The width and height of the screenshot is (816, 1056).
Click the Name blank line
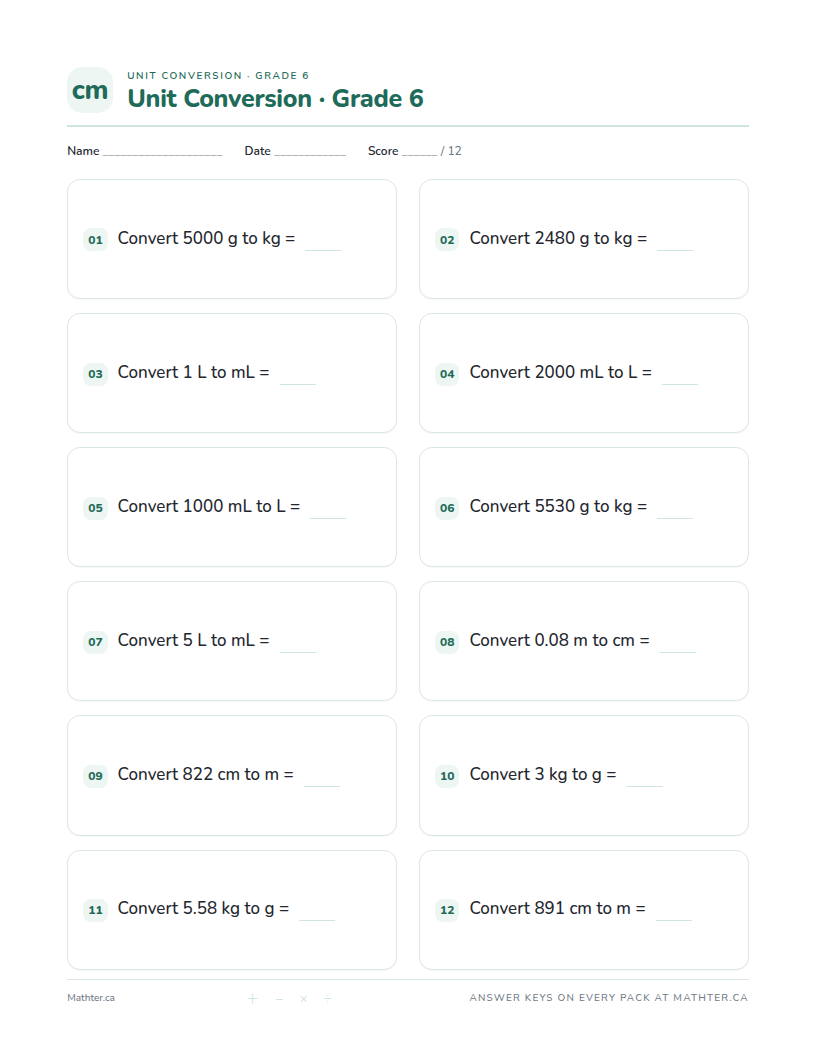pos(162,154)
